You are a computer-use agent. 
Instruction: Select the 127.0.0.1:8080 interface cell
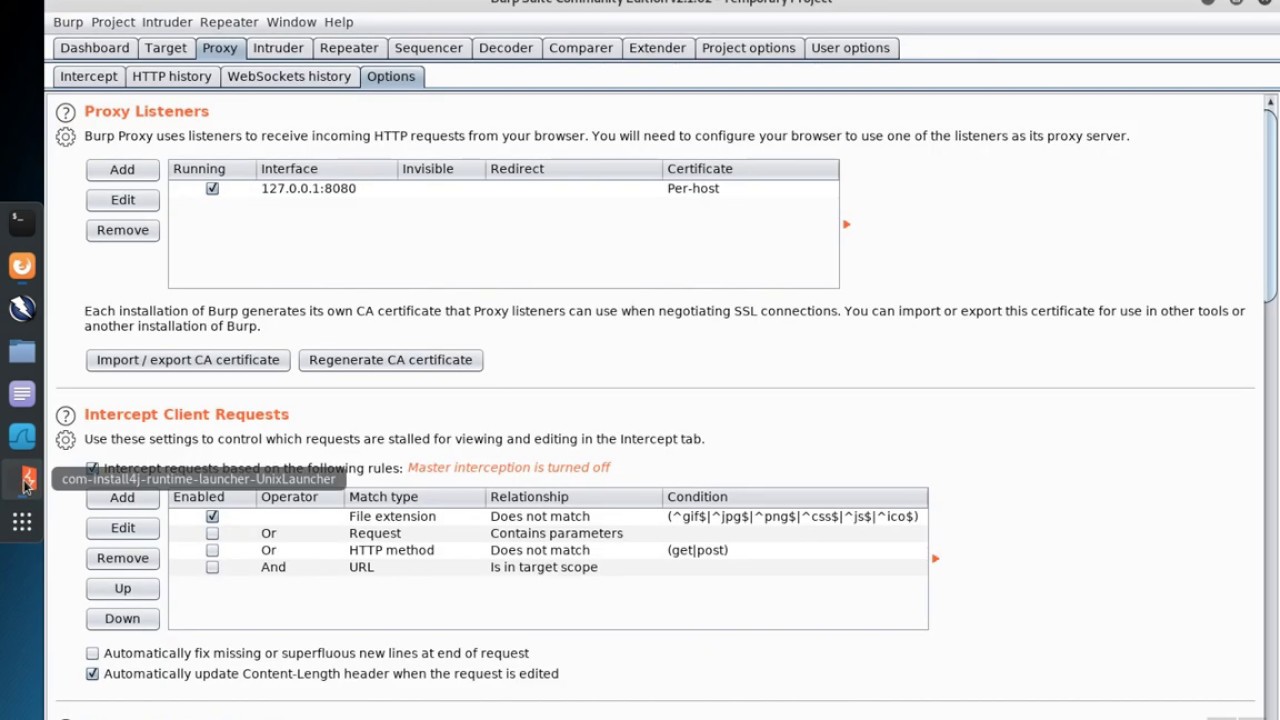point(327,188)
